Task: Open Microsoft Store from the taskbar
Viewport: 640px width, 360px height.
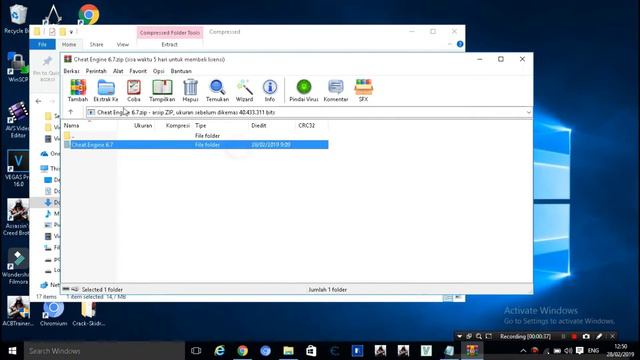Action: [x=311, y=351]
